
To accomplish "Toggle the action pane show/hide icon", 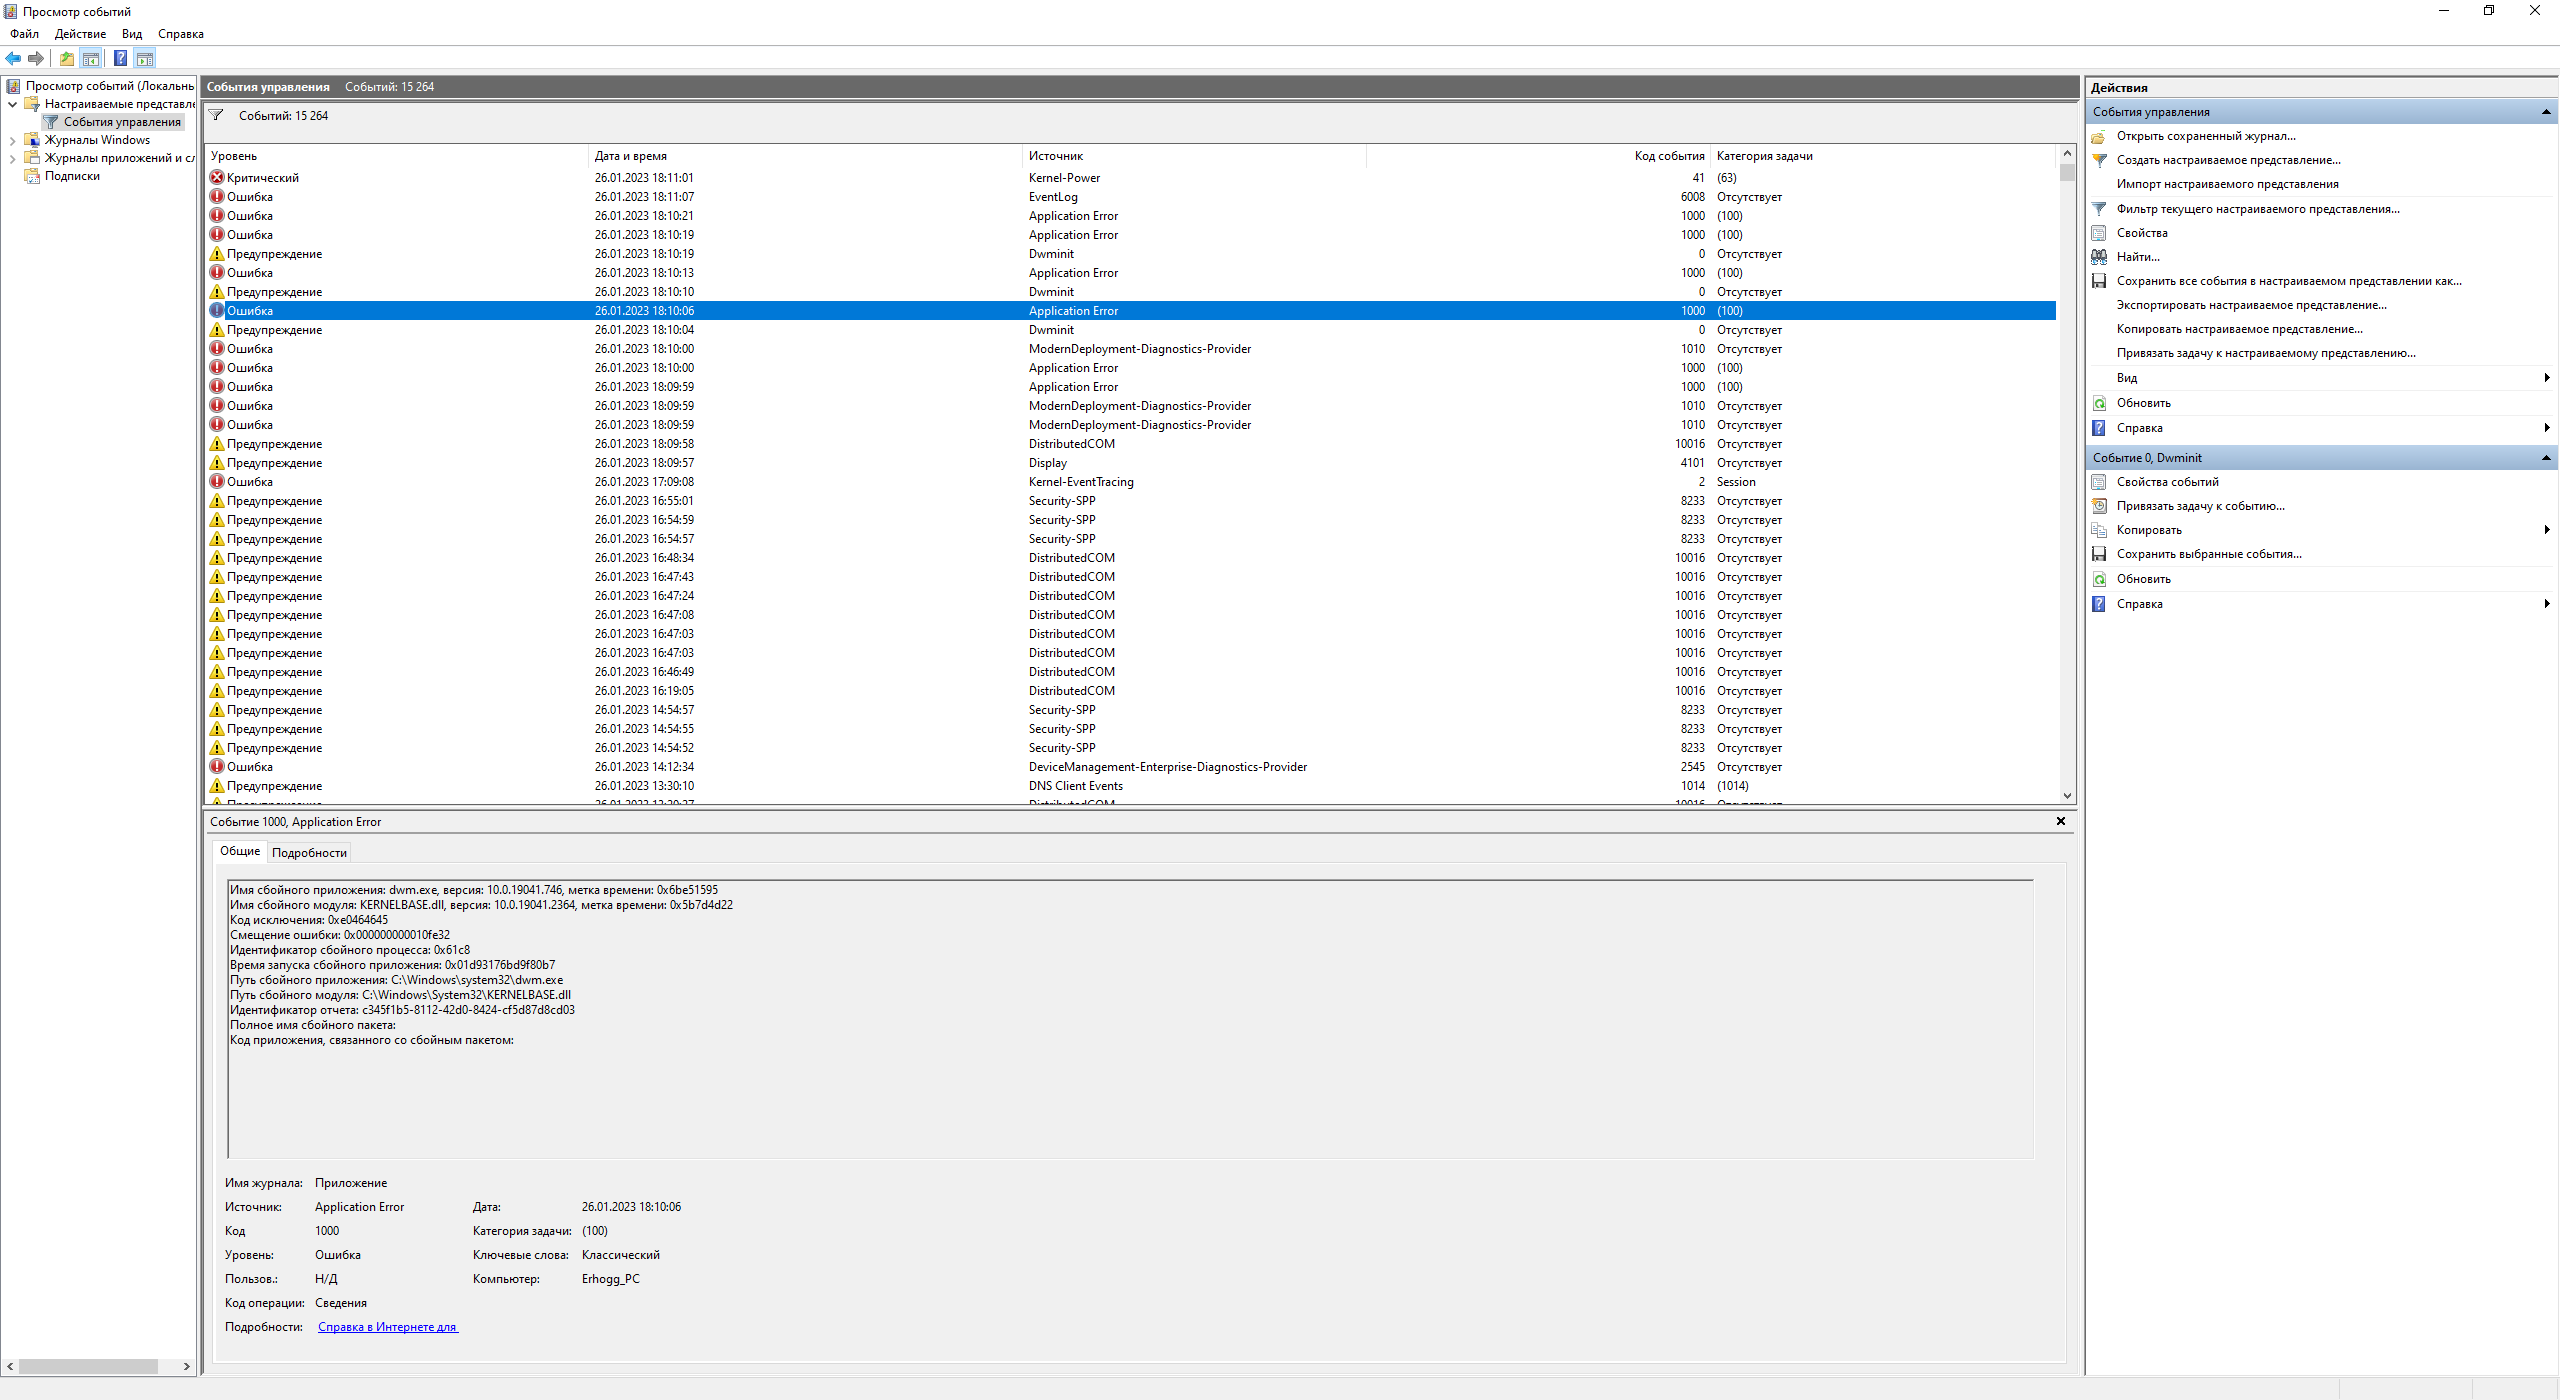I will click(x=145, y=58).
